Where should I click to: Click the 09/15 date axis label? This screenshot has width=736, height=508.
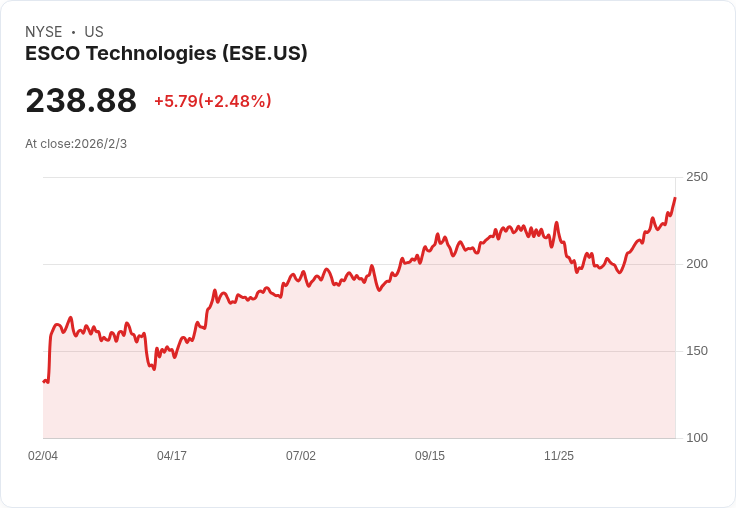[x=430, y=456]
